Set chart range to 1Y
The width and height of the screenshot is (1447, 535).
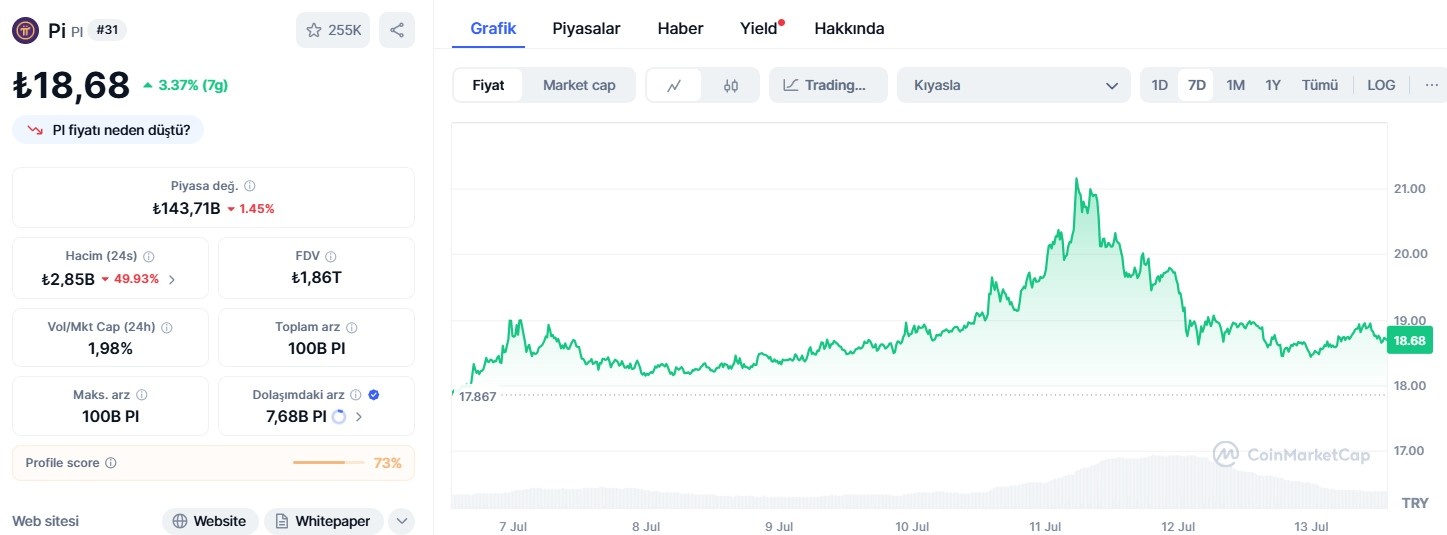[x=1273, y=85]
